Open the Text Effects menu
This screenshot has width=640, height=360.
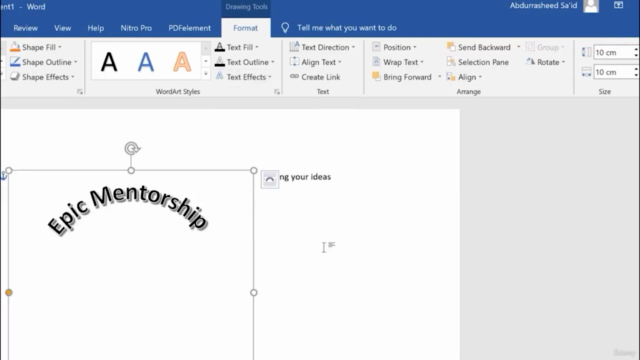(243, 77)
